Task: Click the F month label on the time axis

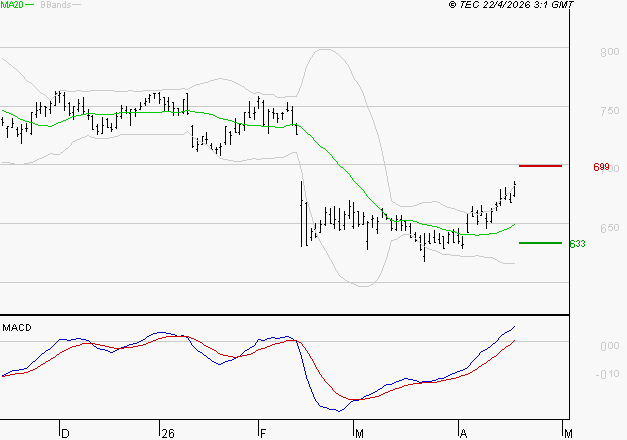Action: (x=263, y=433)
